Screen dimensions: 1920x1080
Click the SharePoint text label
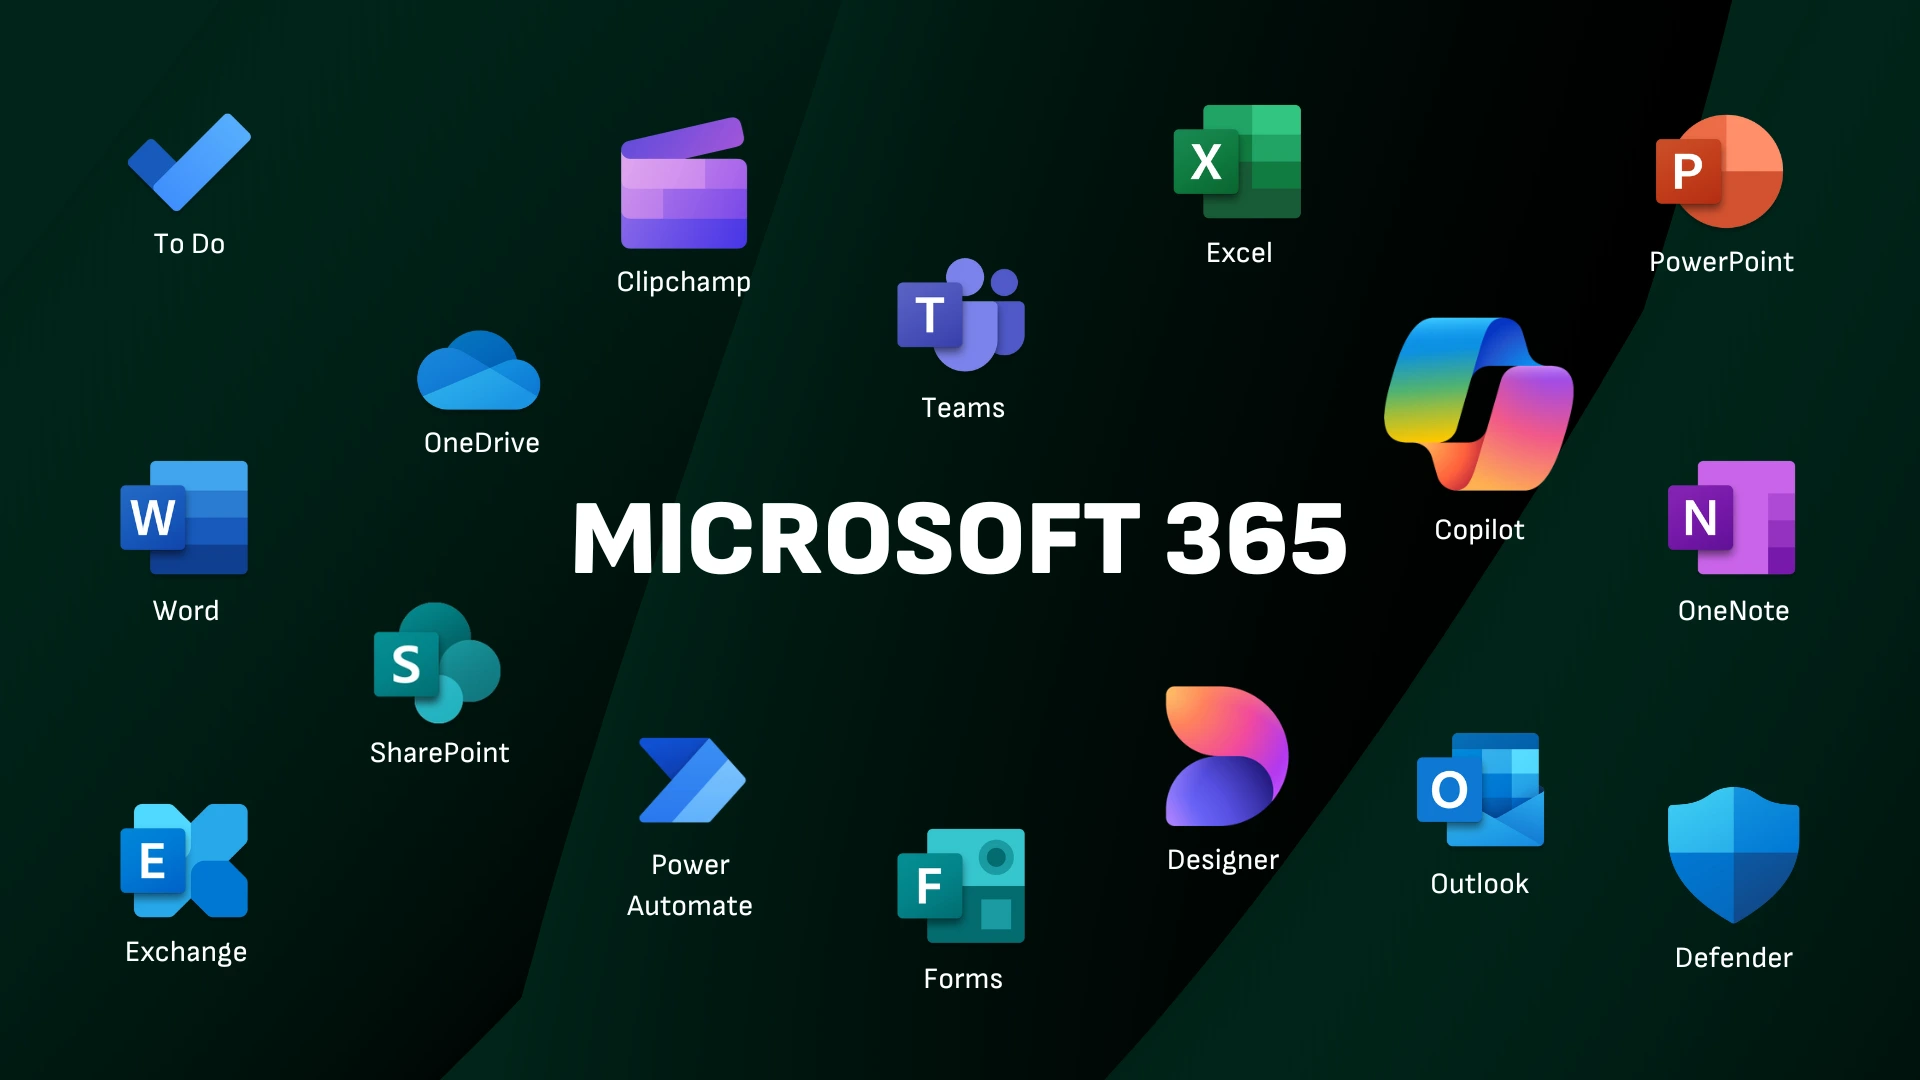pyautogui.click(x=439, y=753)
